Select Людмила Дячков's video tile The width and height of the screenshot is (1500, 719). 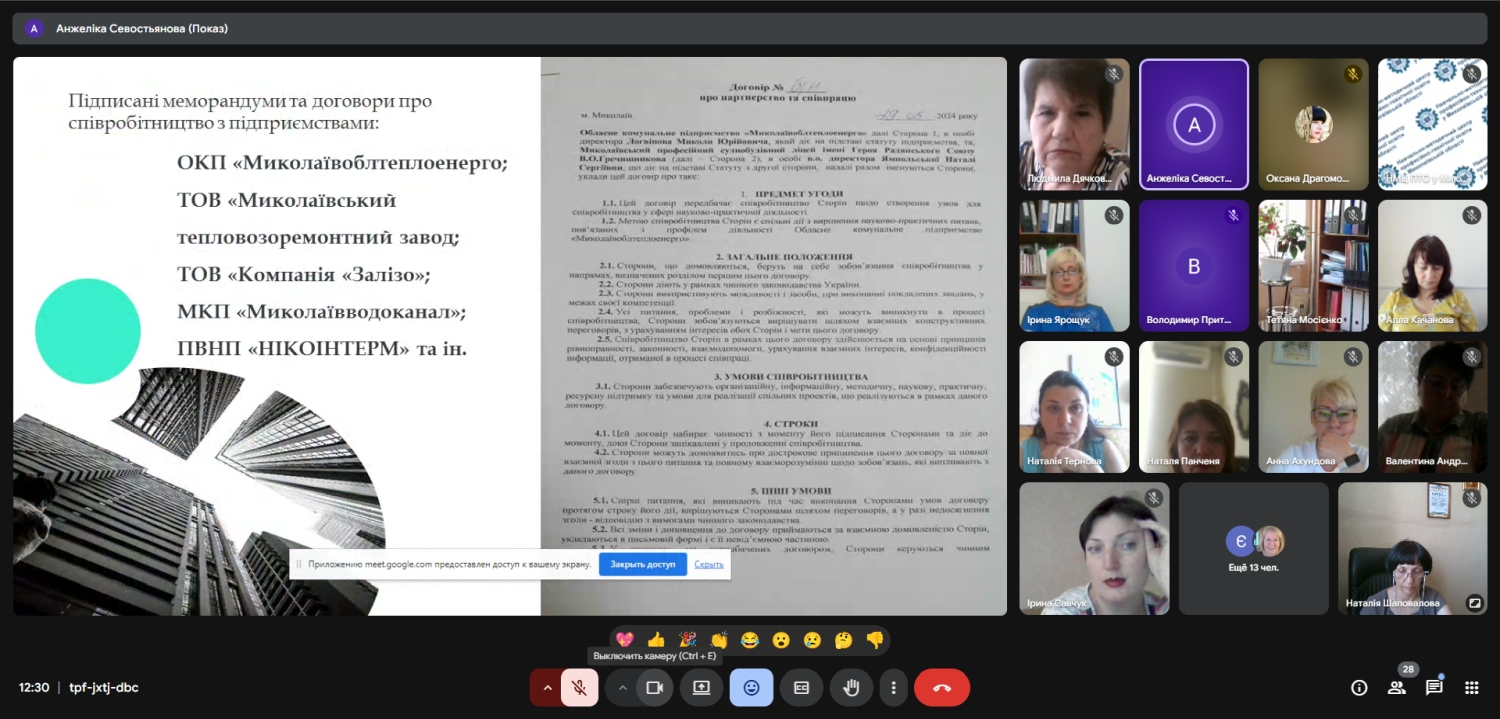pos(1074,124)
